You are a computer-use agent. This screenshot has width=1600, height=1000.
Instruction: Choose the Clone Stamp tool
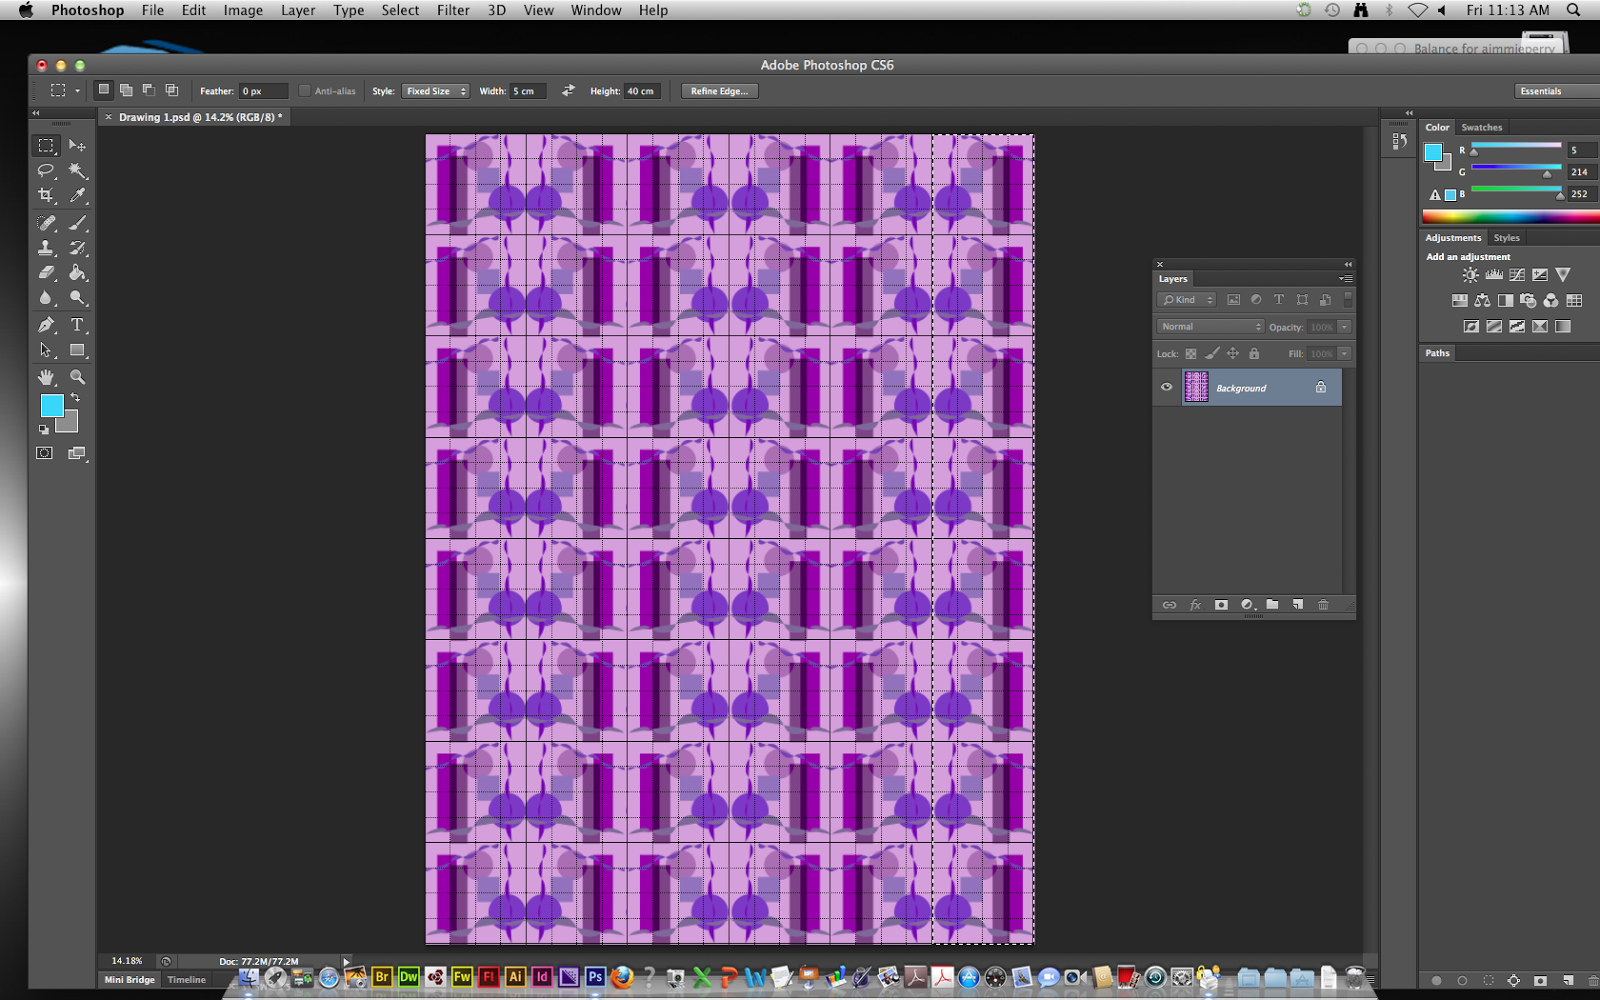point(46,248)
